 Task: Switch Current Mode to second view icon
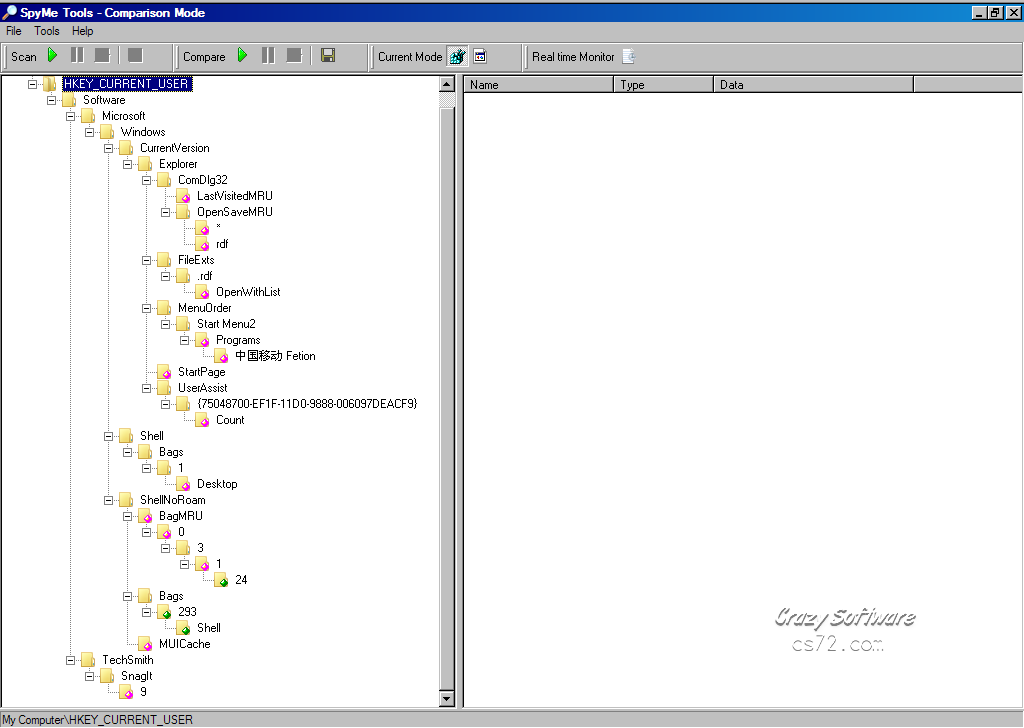click(480, 56)
